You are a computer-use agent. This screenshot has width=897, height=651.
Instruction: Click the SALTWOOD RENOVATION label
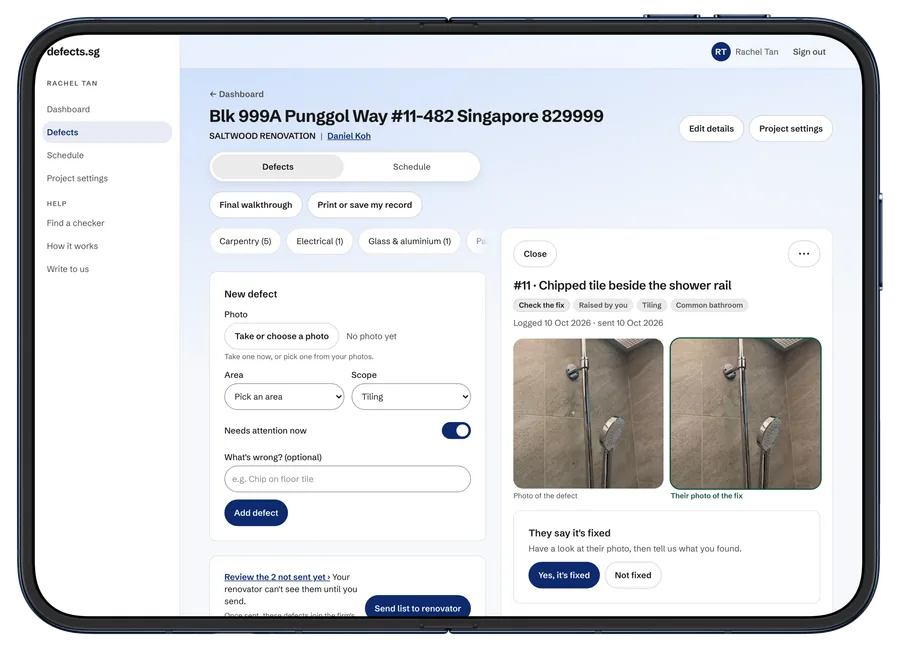(x=262, y=136)
